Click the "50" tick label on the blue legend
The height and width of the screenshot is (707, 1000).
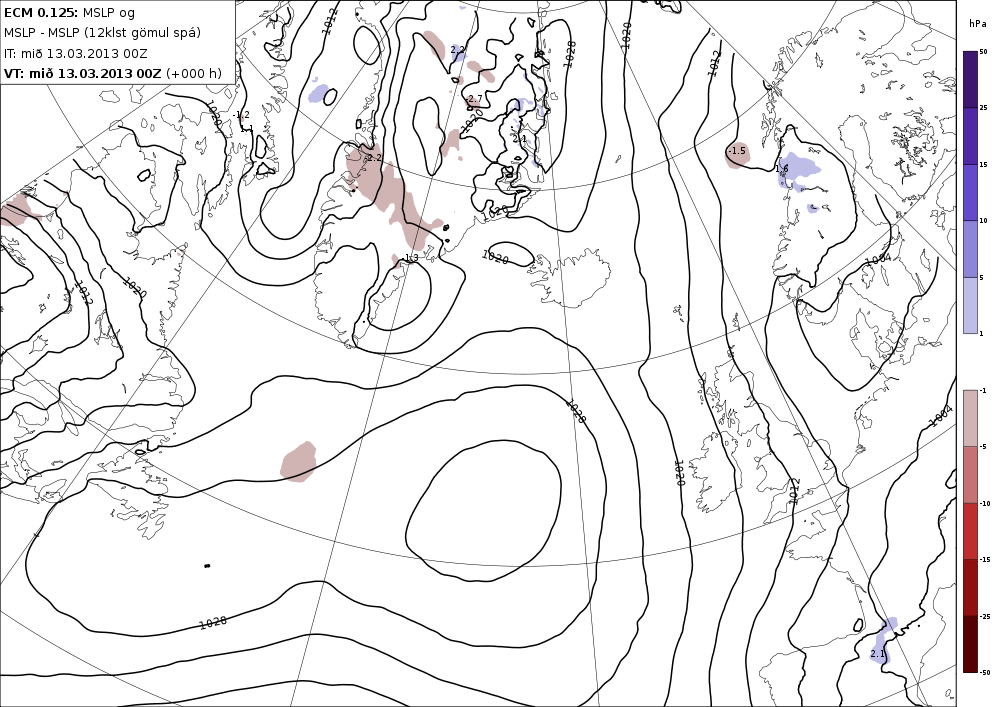[x=983, y=52]
